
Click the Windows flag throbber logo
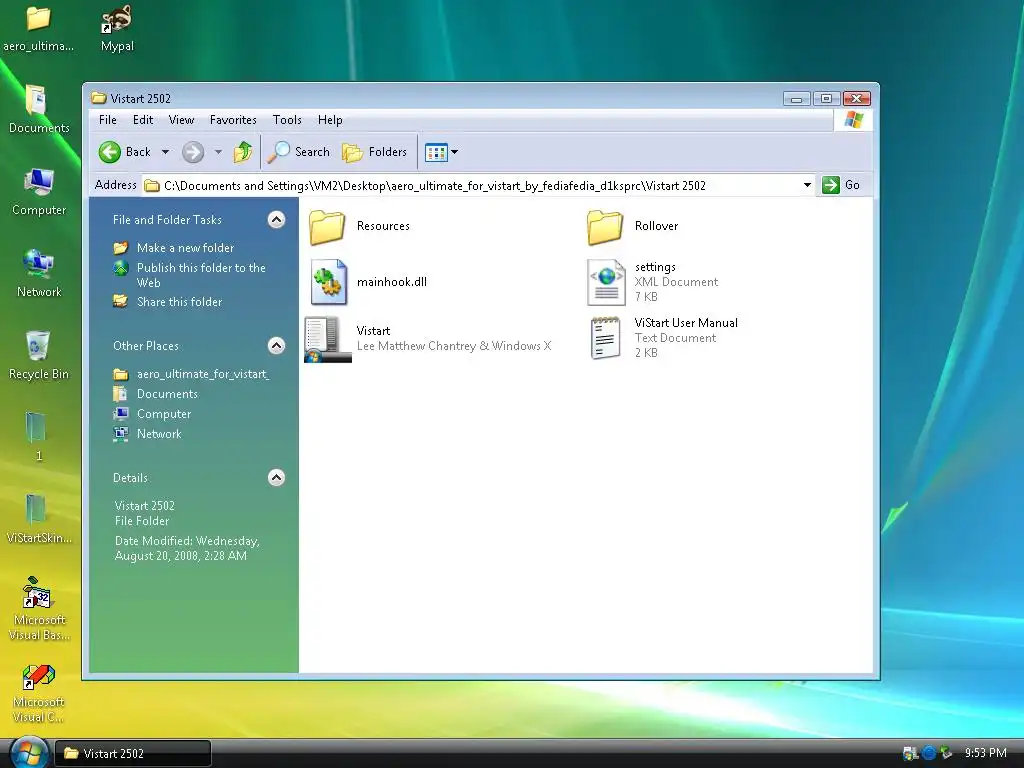[x=854, y=120]
